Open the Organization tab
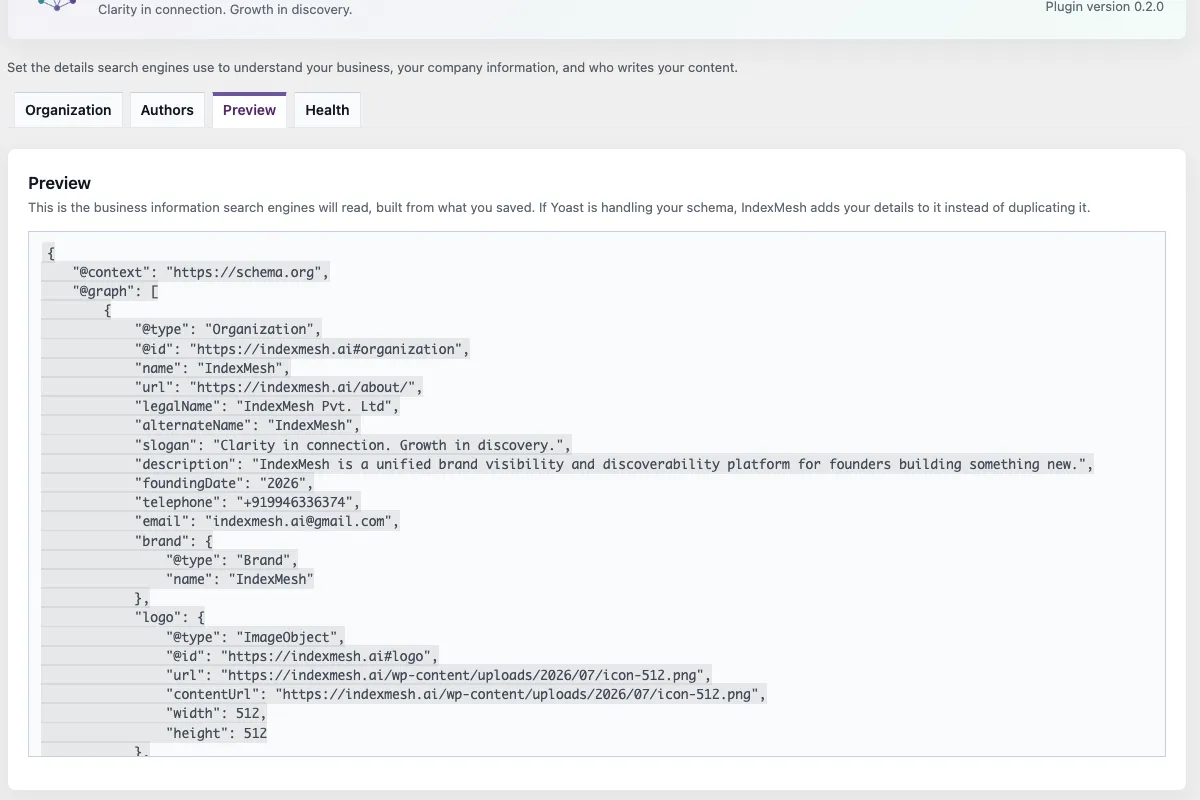 coord(68,110)
